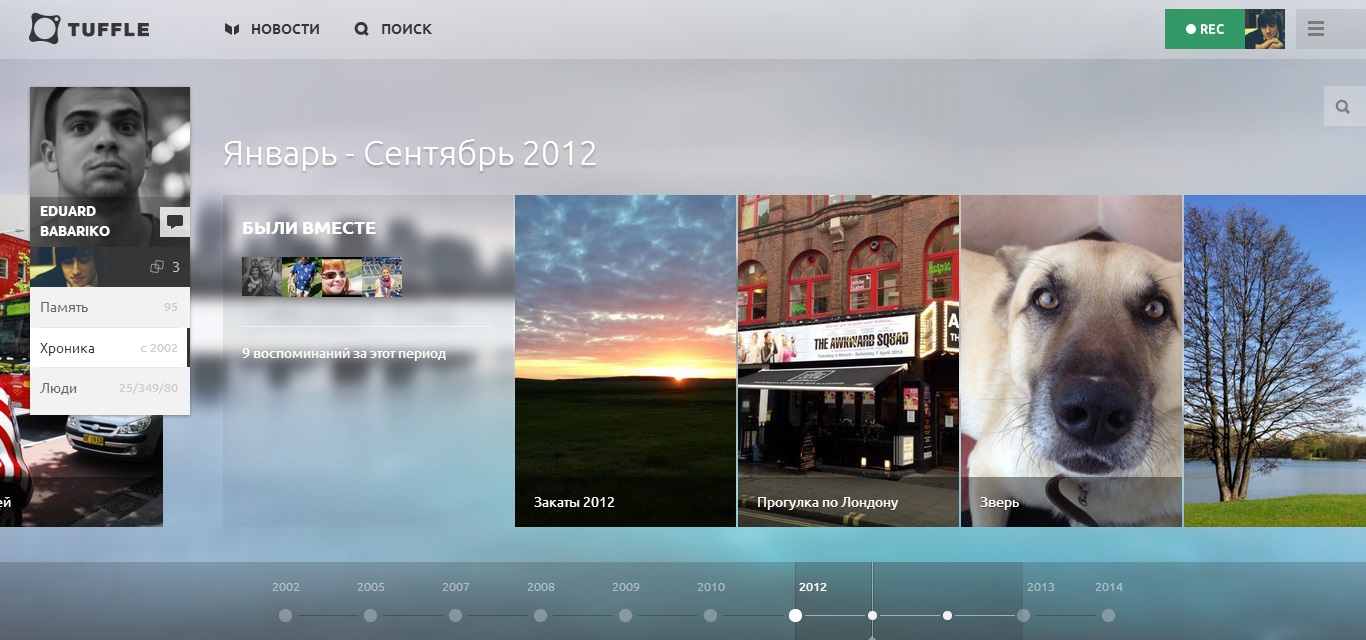Select the 2012 timeline marker

[x=795, y=615]
